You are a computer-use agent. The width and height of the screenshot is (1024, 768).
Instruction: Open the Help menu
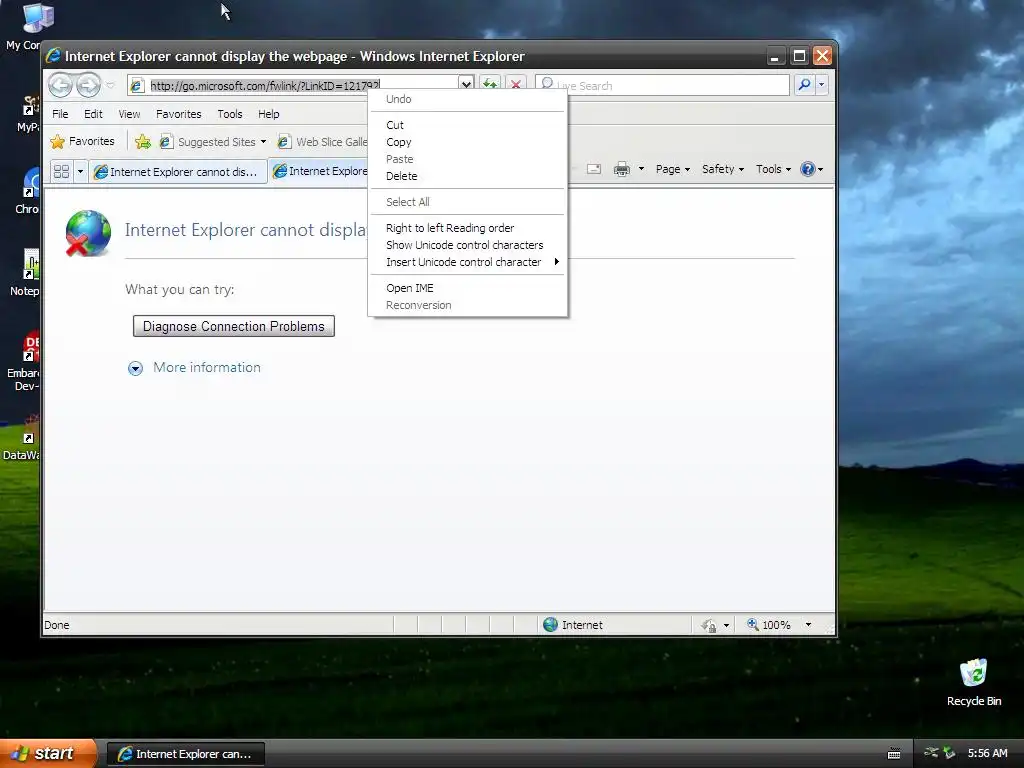pyautogui.click(x=268, y=114)
